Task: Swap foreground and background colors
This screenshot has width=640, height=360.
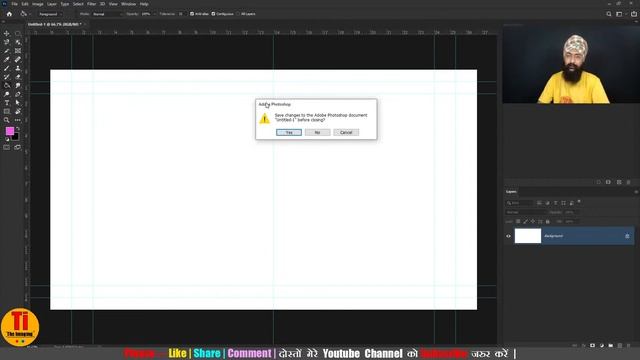Action: point(18,129)
